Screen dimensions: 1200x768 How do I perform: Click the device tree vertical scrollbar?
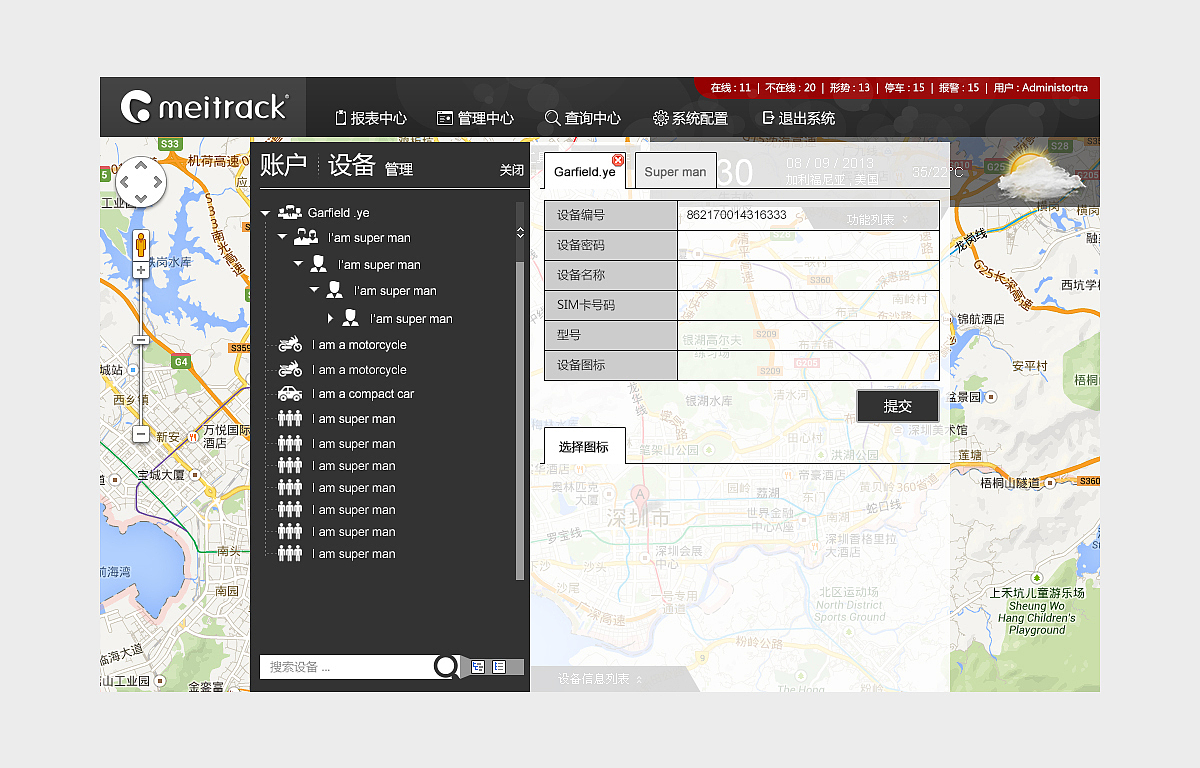[x=520, y=420]
